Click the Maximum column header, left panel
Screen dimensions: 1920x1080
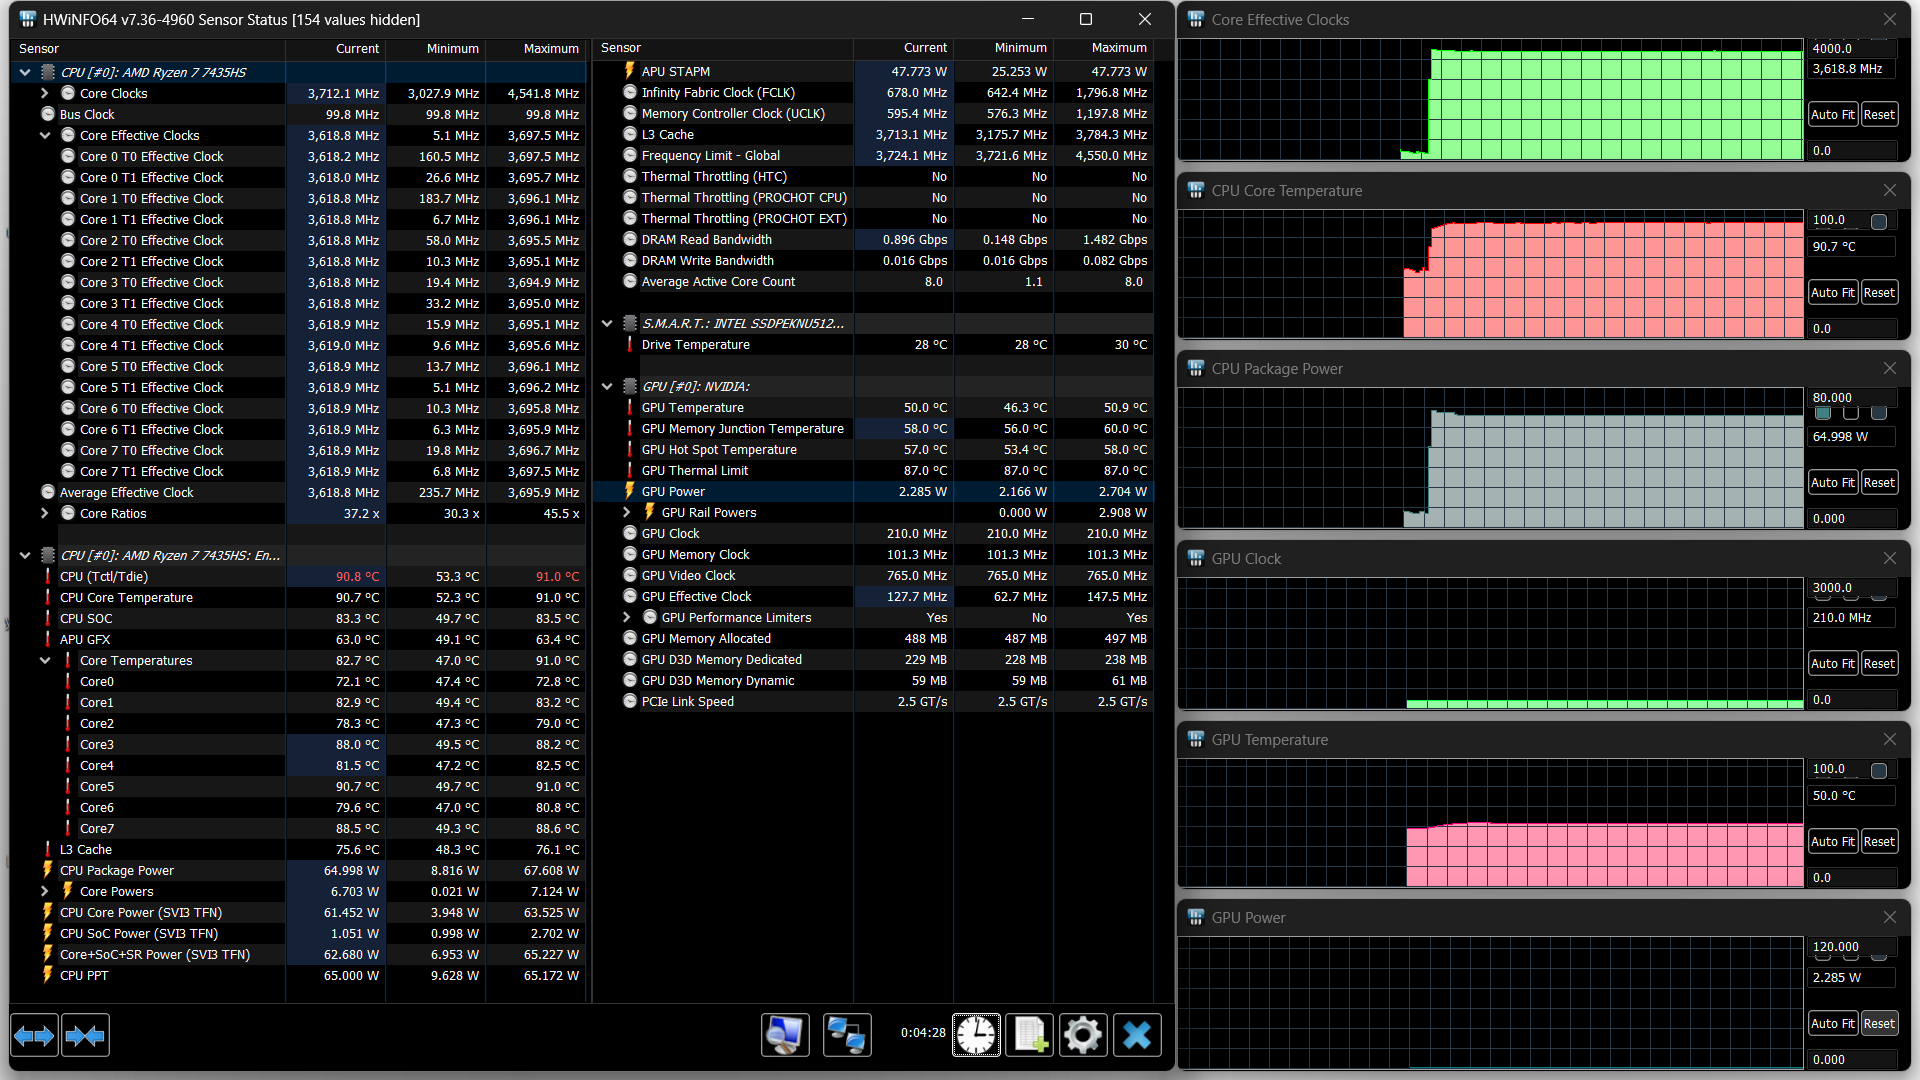[x=550, y=48]
